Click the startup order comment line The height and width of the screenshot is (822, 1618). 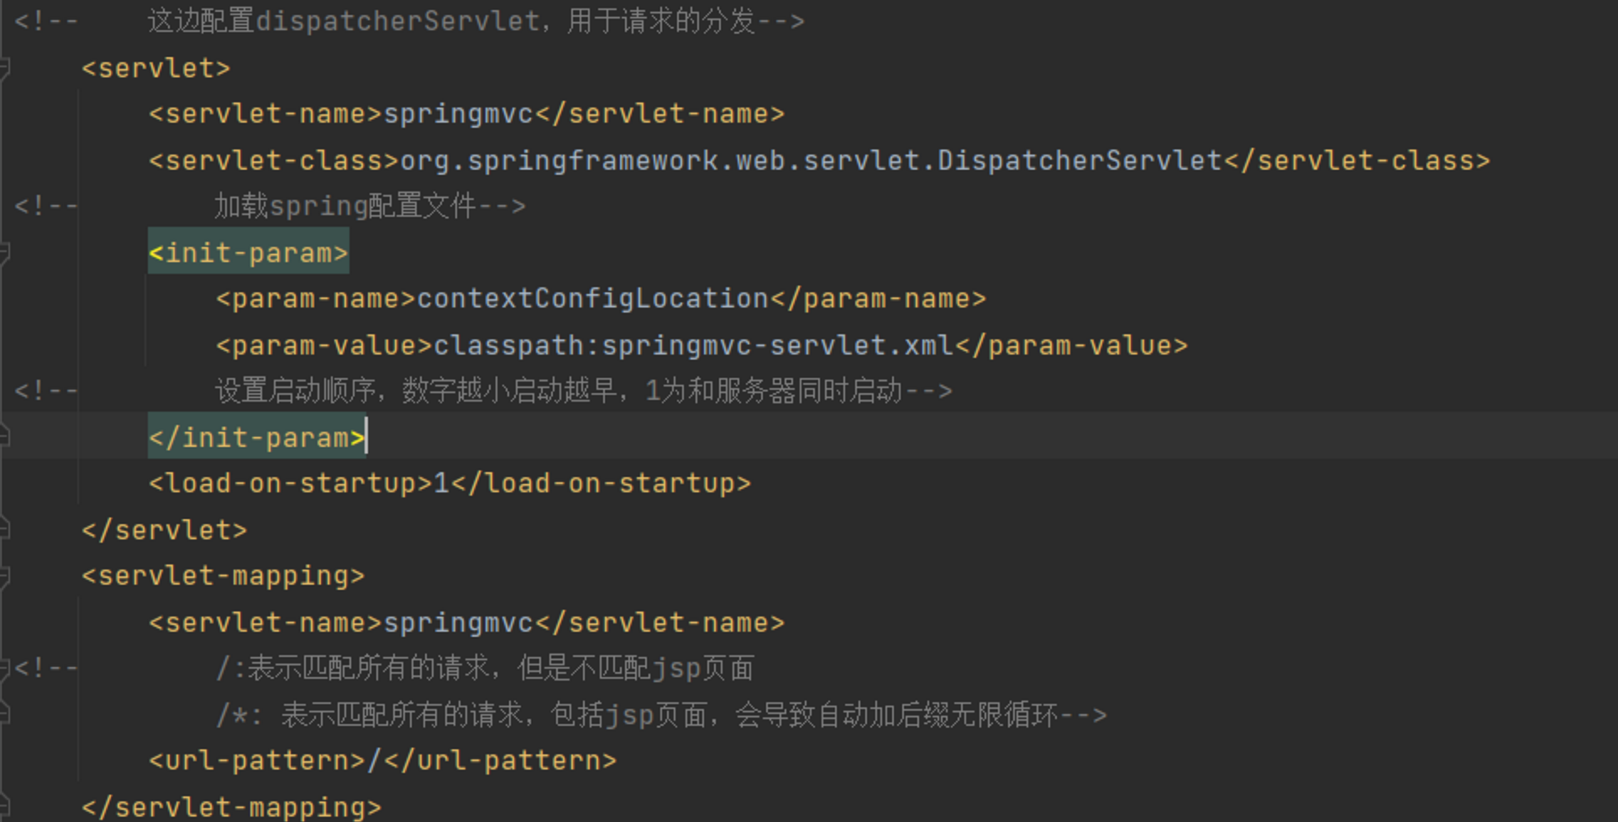coord(582,391)
